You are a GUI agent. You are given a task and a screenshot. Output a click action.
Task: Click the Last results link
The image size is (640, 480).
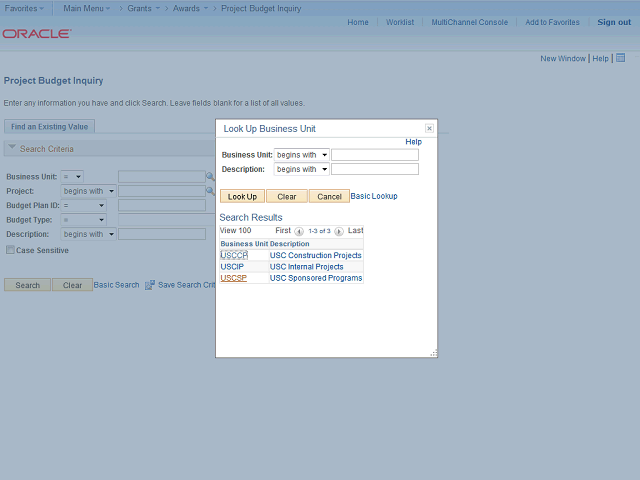(x=356, y=230)
